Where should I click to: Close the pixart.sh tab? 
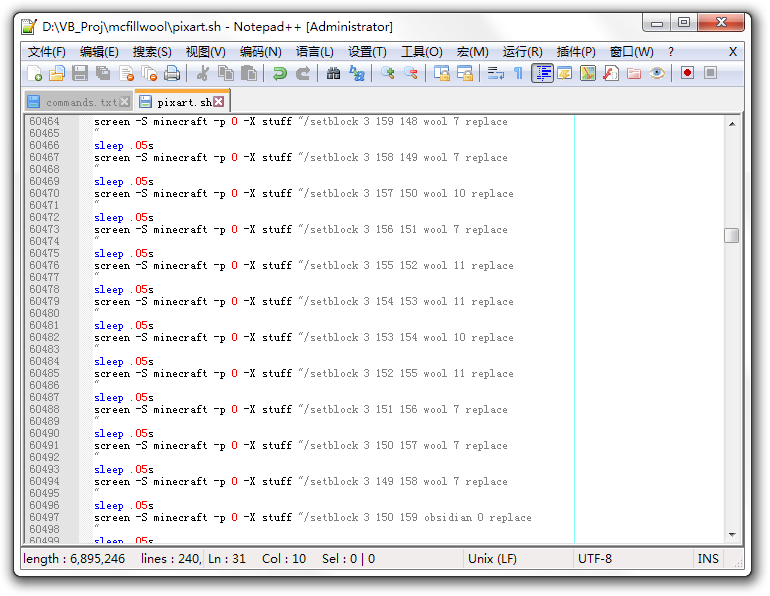[219, 102]
